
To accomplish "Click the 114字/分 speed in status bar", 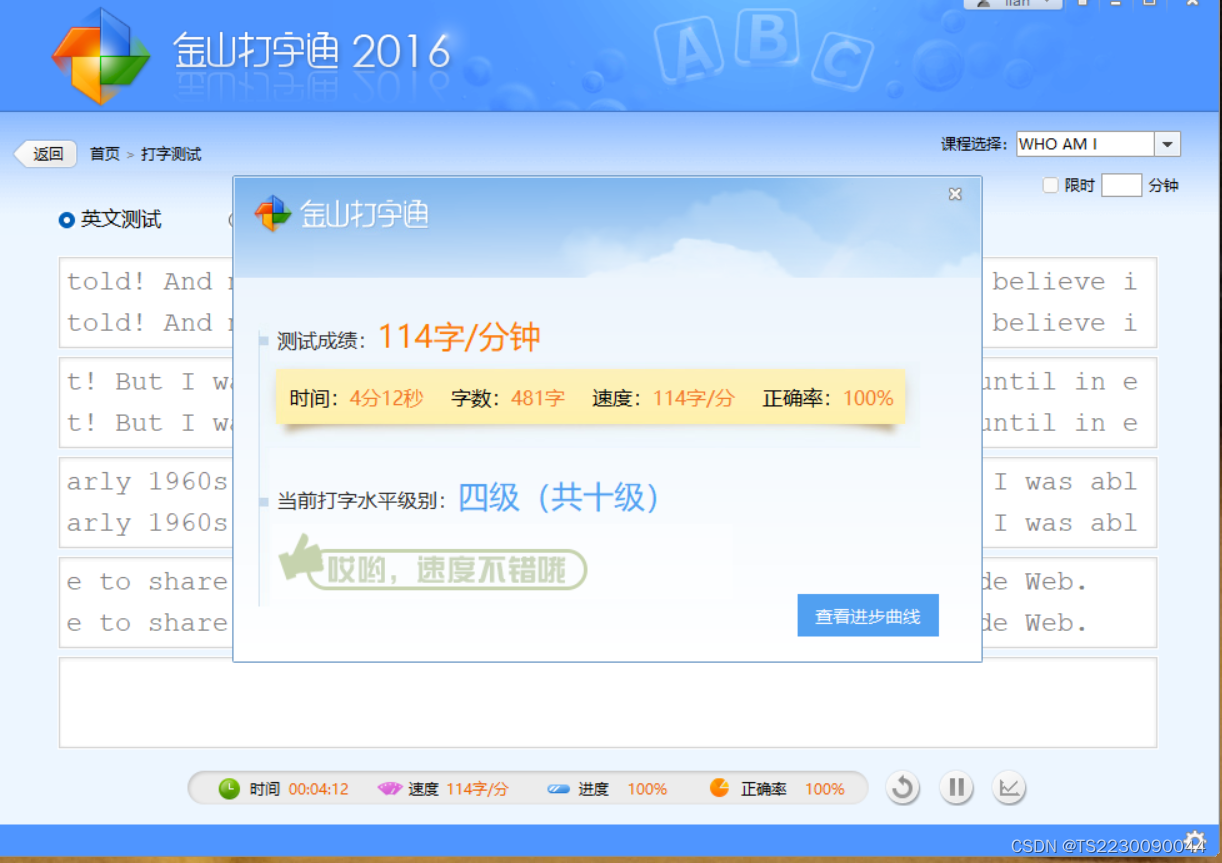I will [x=477, y=789].
